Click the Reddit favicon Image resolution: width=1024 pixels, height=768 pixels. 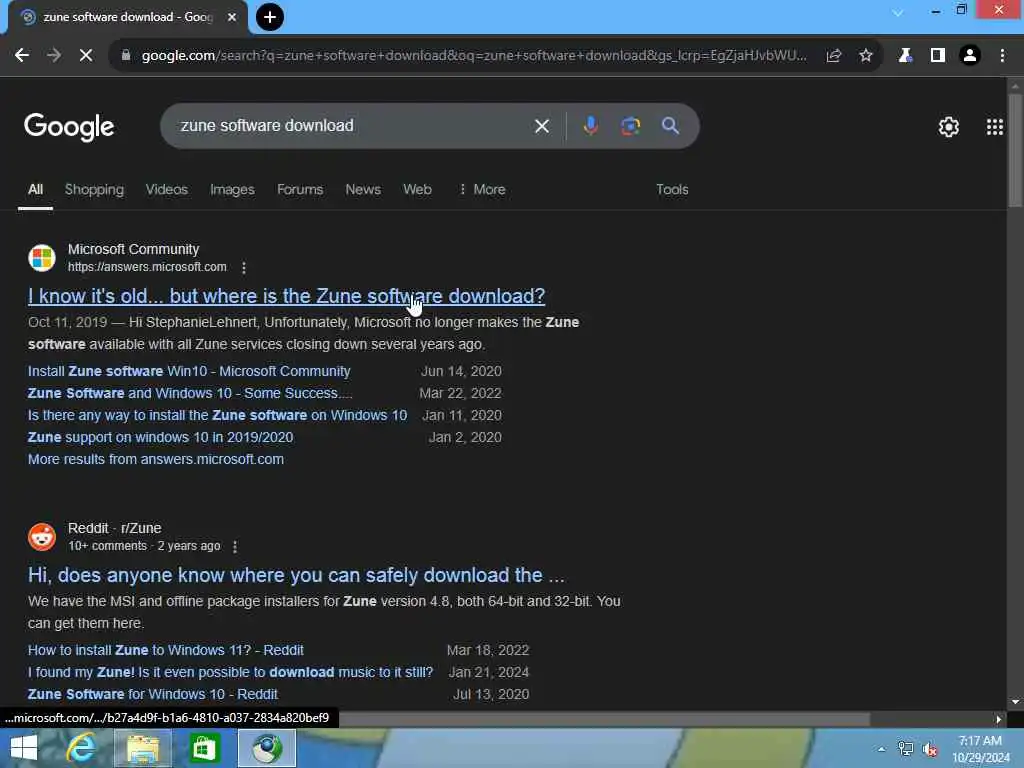pos(42,537)
